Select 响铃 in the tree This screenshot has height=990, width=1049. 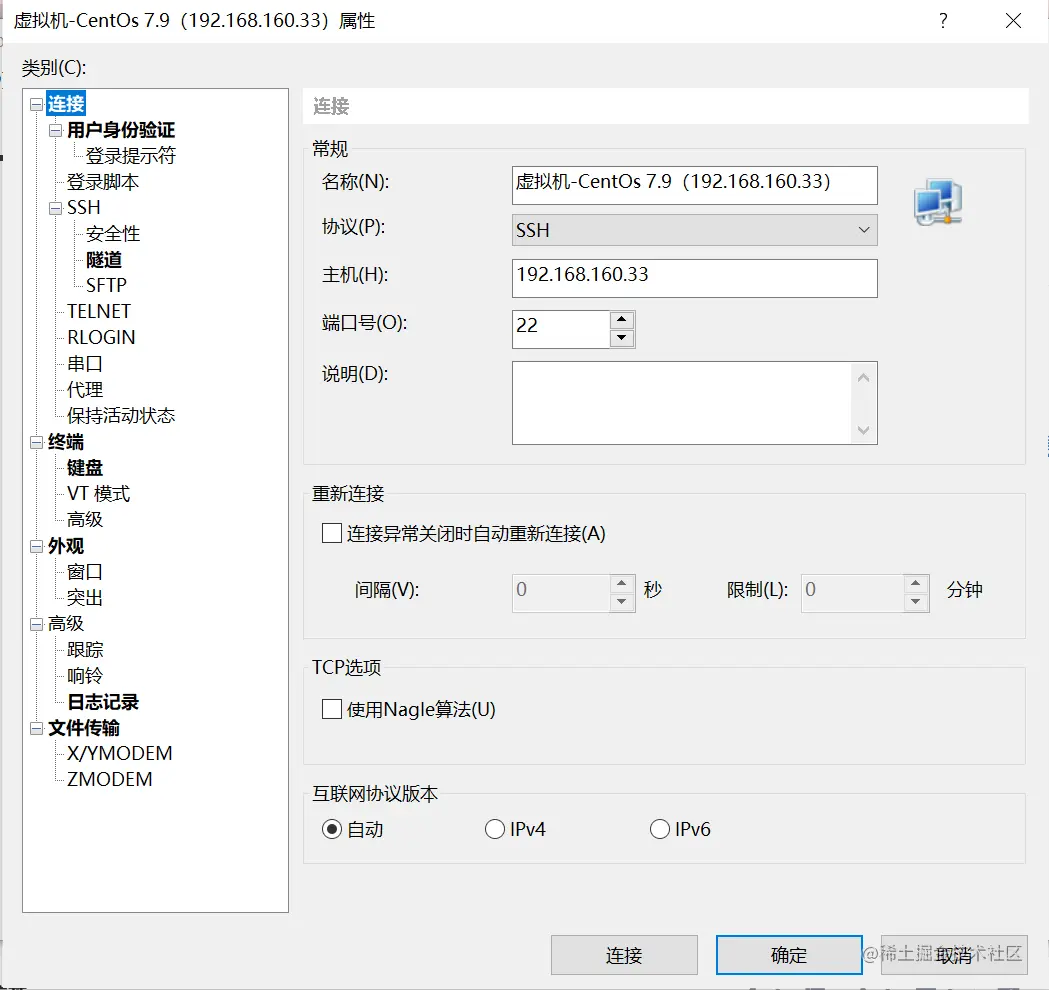point(85,676)
